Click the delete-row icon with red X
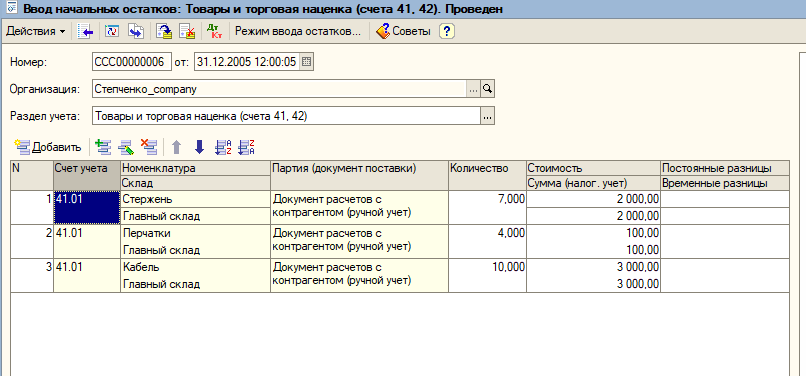The height and width of the screenshot is (376, 806). (x=149, y=148)
